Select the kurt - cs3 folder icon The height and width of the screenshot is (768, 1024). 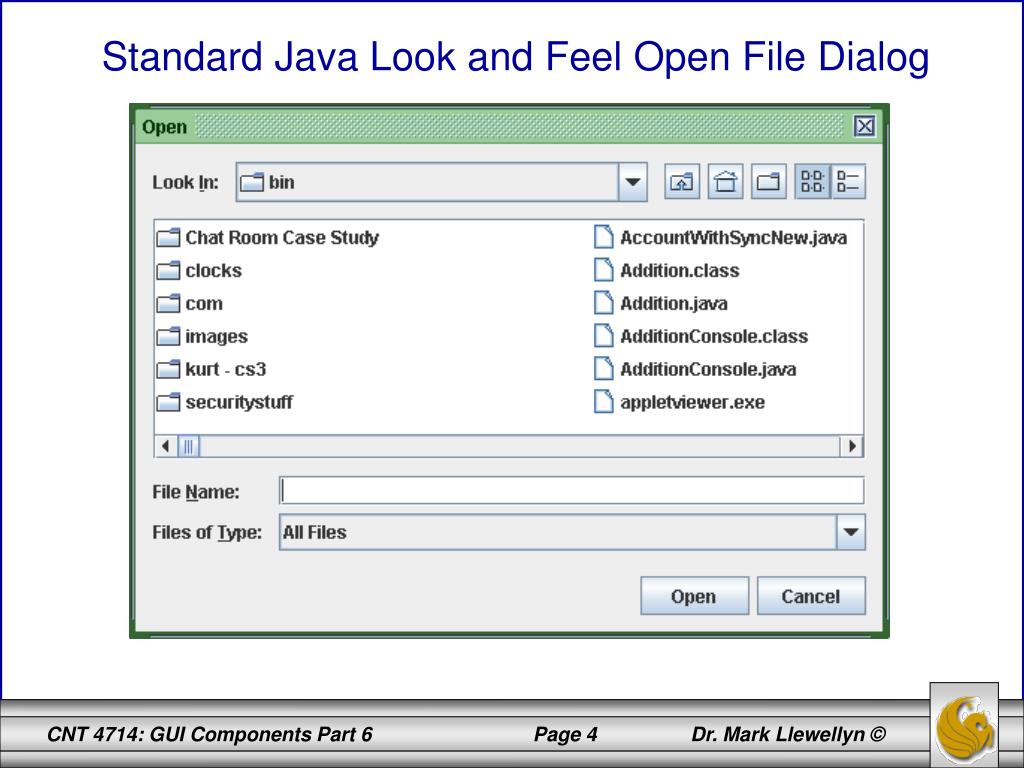point(168,369)
